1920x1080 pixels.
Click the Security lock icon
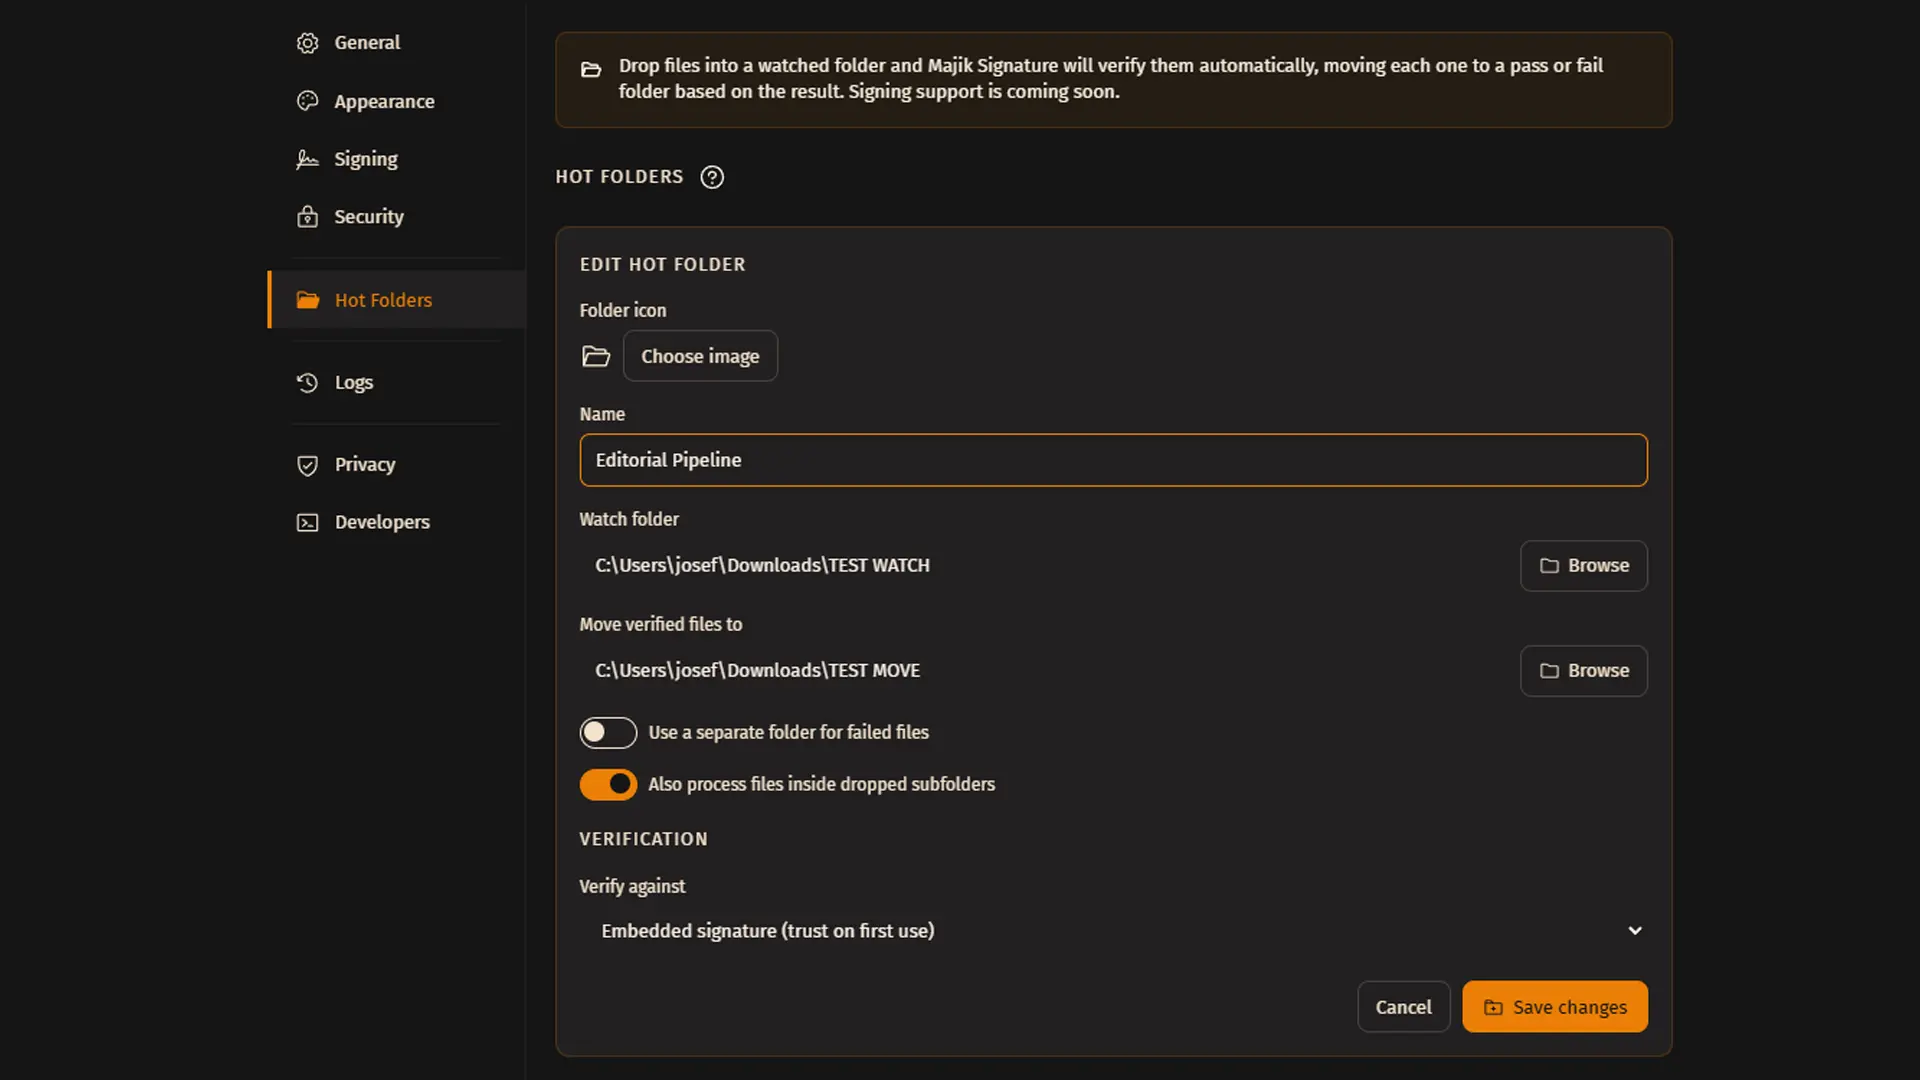pos(307,217)
